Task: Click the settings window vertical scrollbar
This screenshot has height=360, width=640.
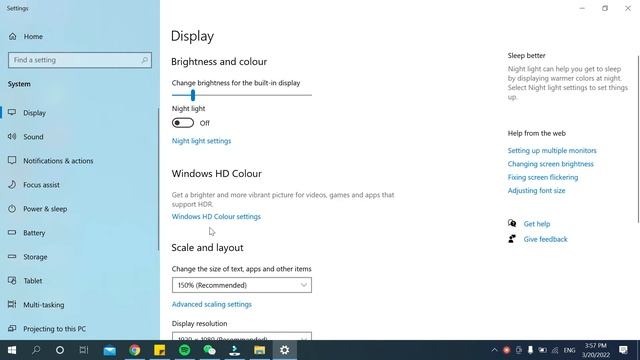Action: pyautogui.click(x=638, y=139)
